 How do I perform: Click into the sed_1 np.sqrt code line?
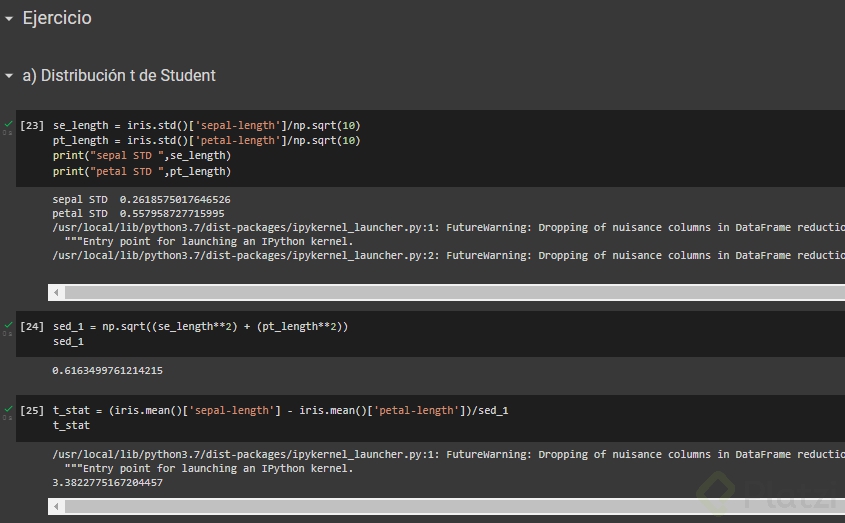(x=200, y=327)
